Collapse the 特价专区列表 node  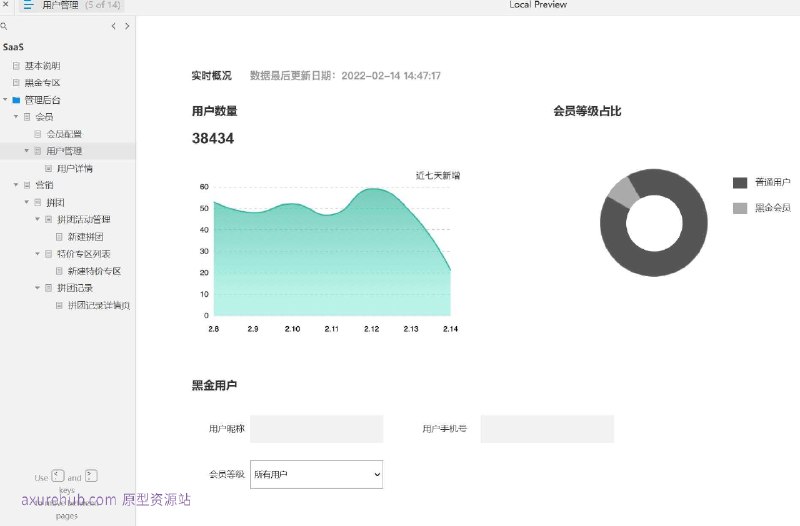point(37,254)
